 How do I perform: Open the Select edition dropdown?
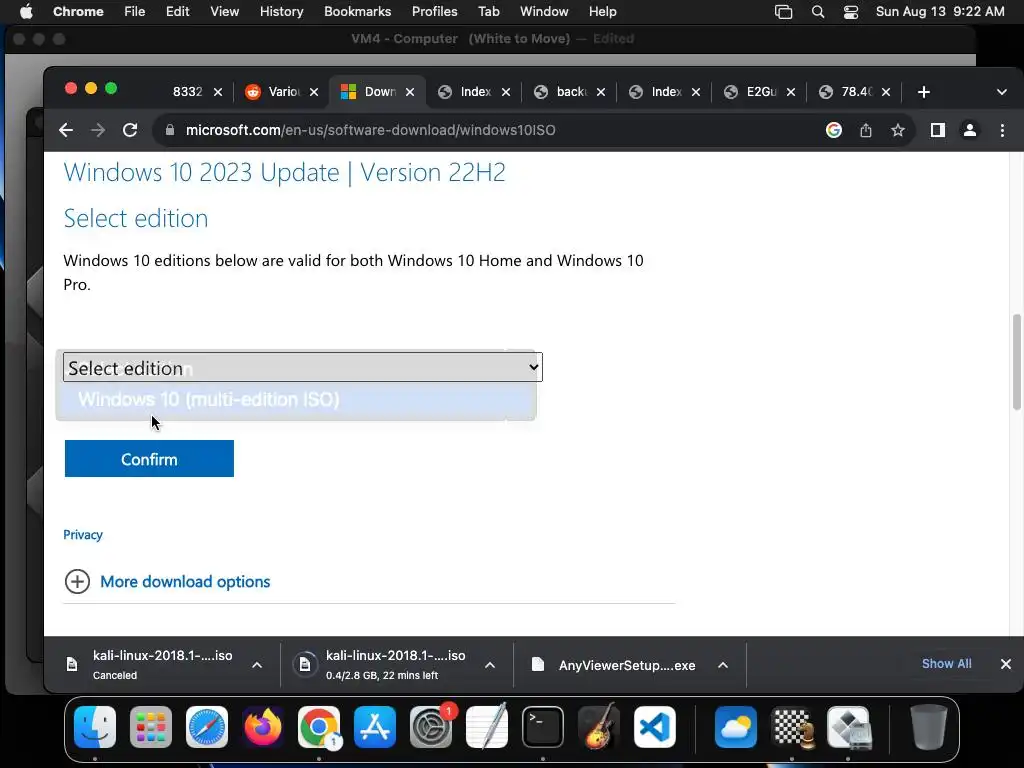coord(303,367)
